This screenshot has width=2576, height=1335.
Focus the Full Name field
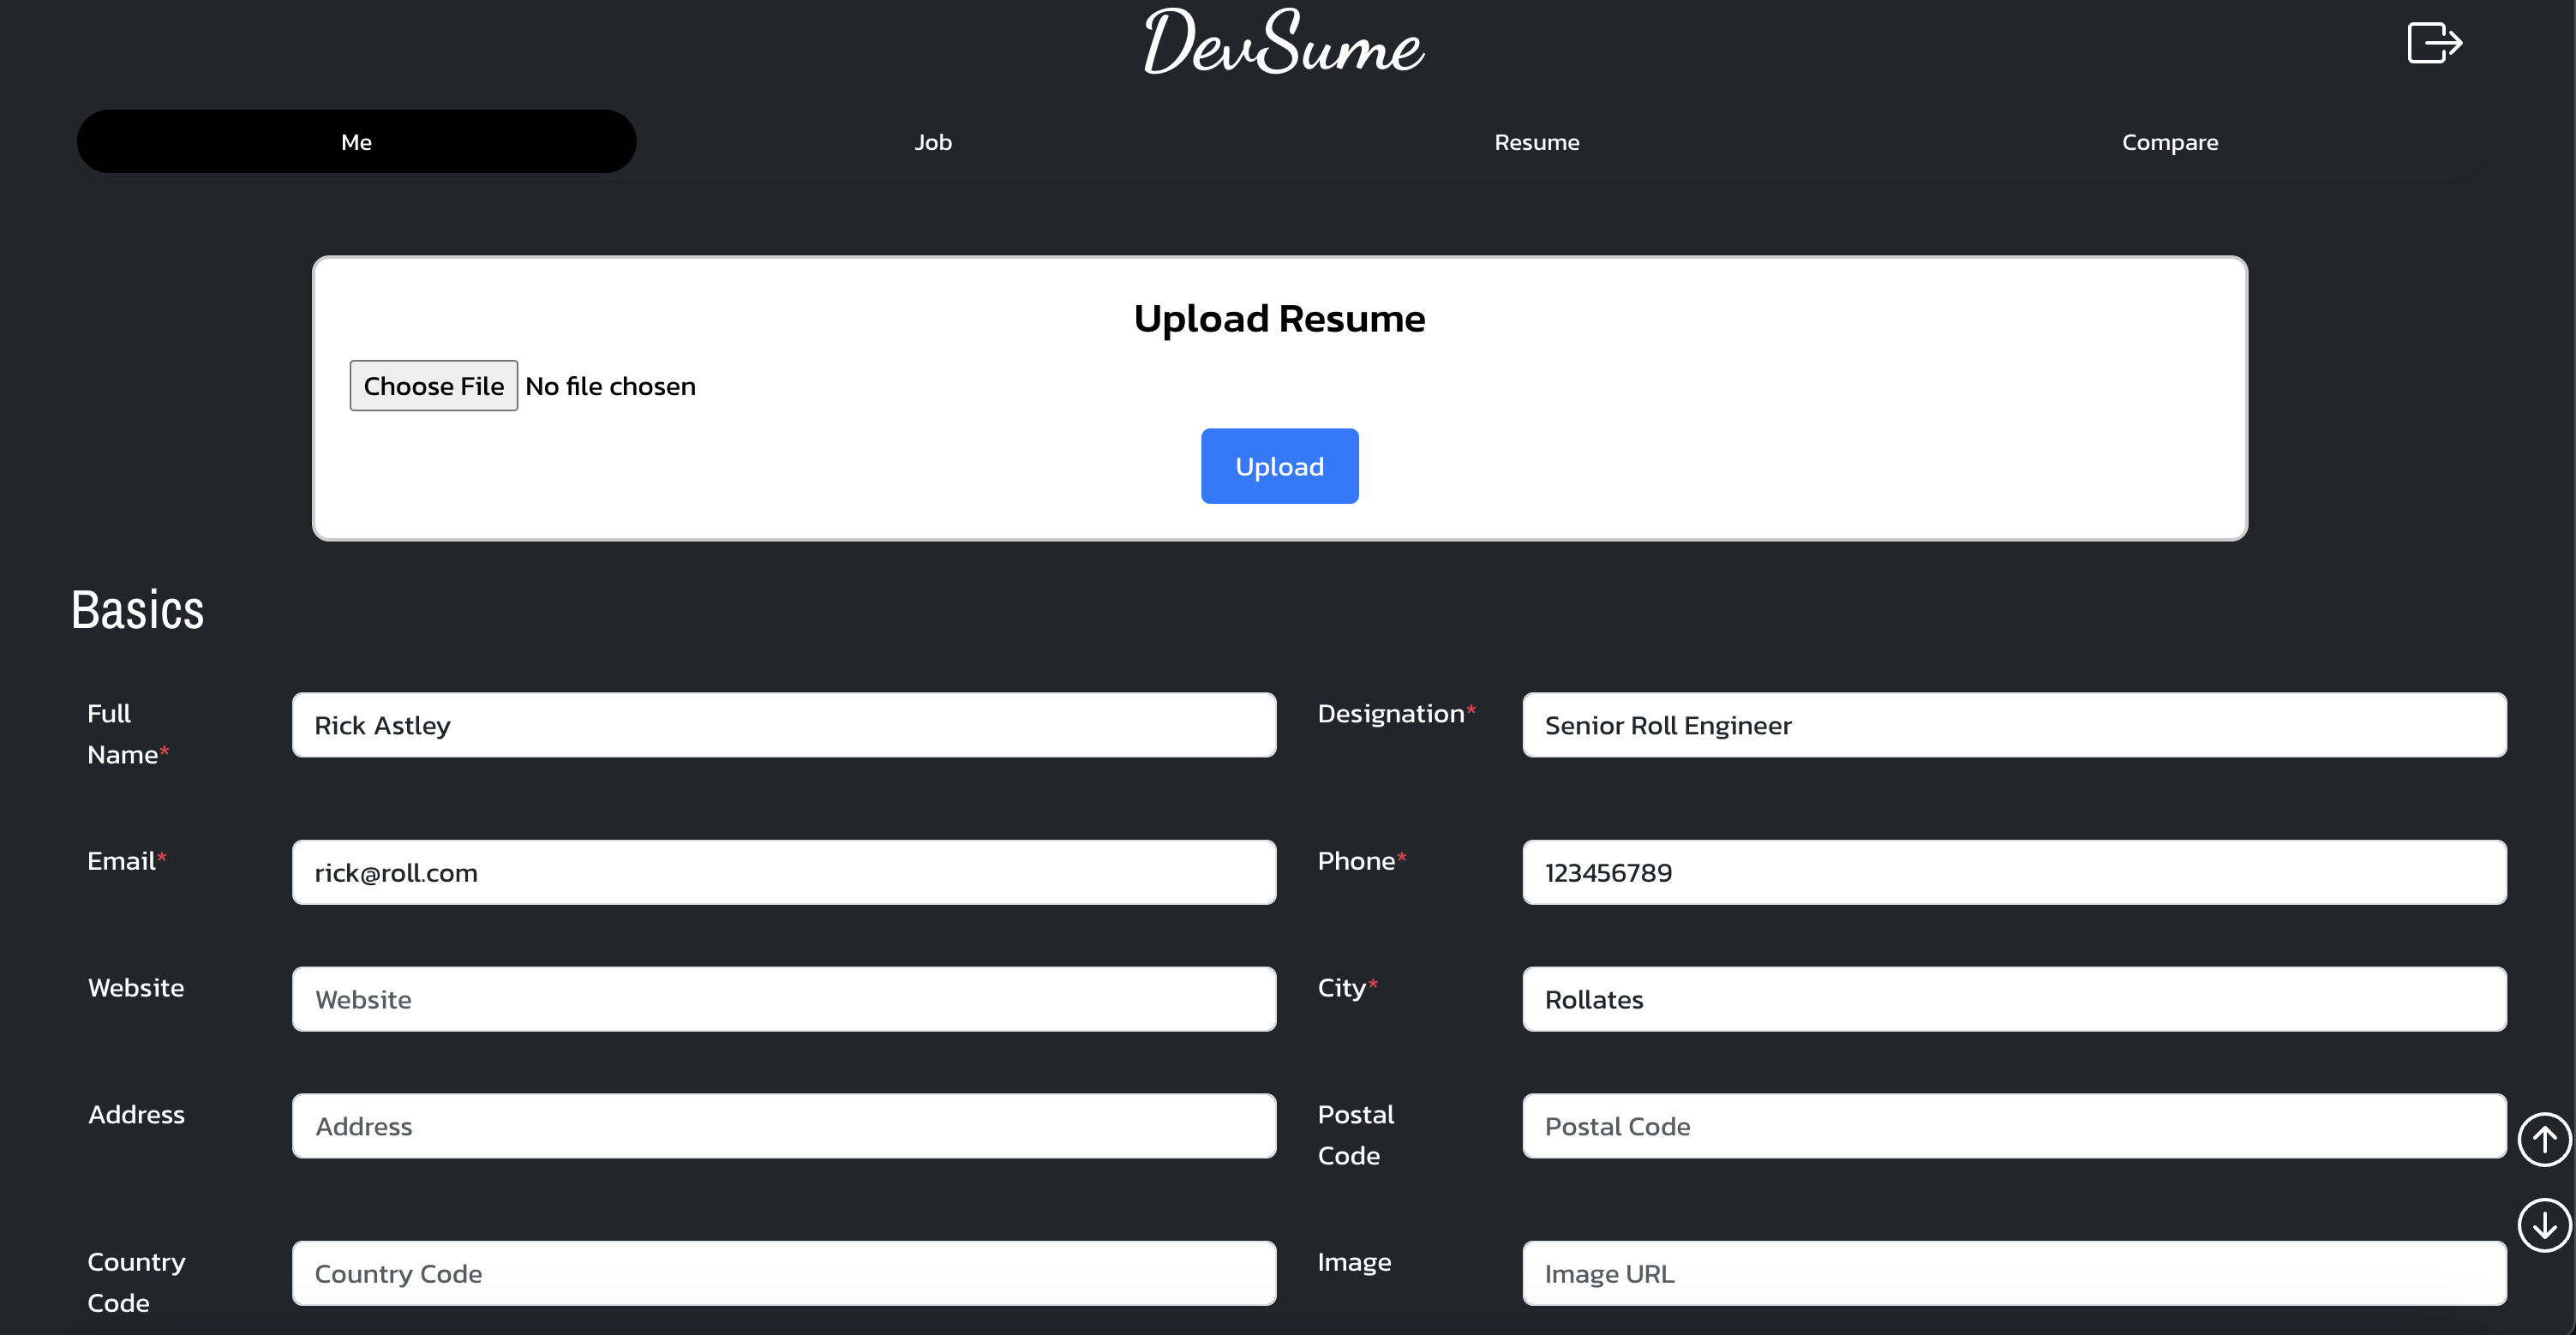[x=783, y=725]
